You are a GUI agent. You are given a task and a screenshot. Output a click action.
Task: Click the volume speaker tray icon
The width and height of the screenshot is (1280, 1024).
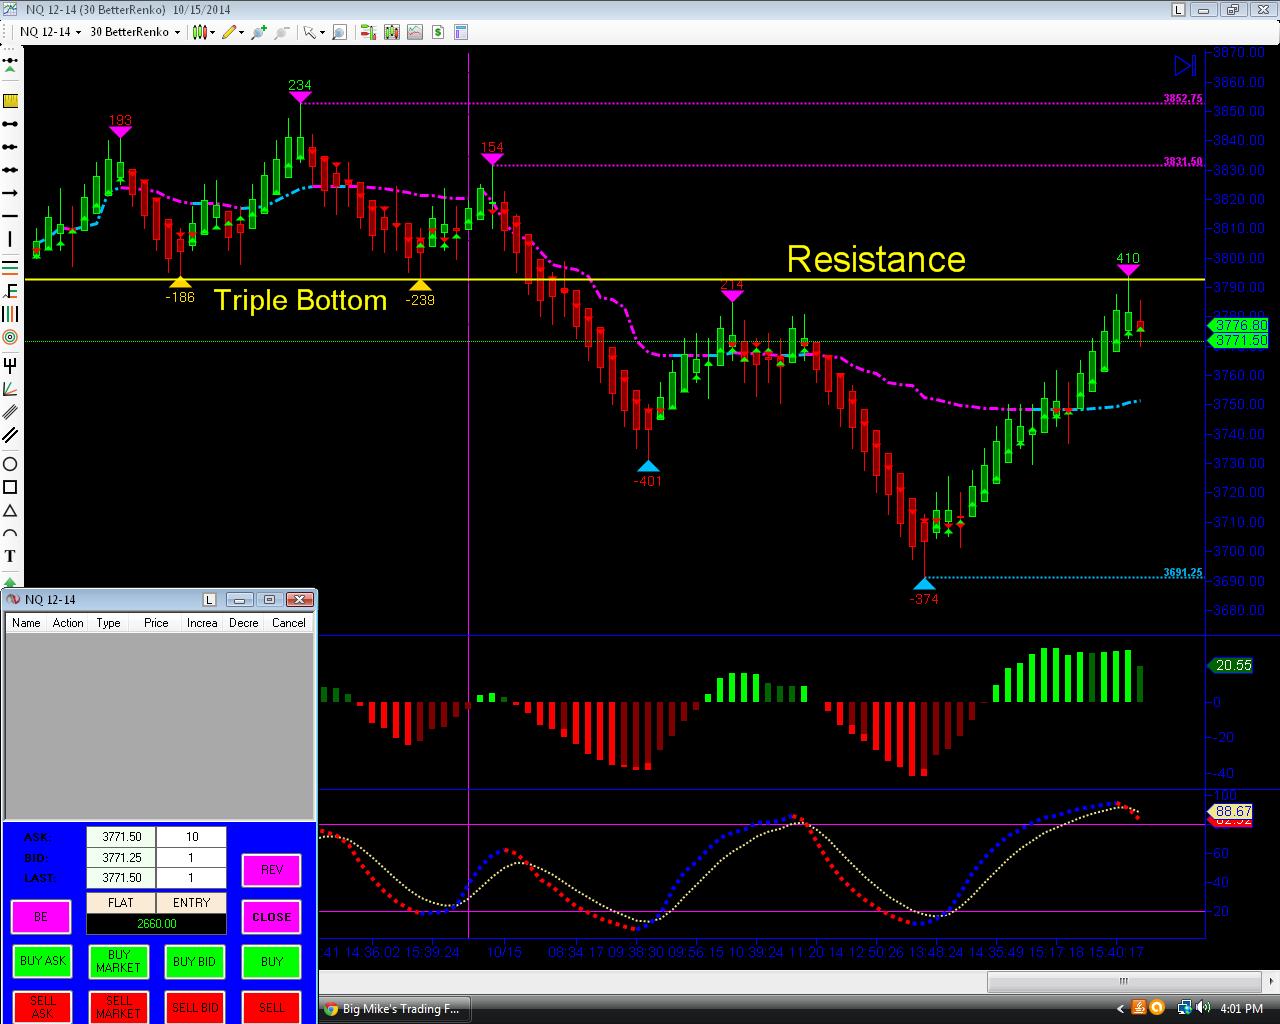pyautogui.click(x=1203, y=1009)
